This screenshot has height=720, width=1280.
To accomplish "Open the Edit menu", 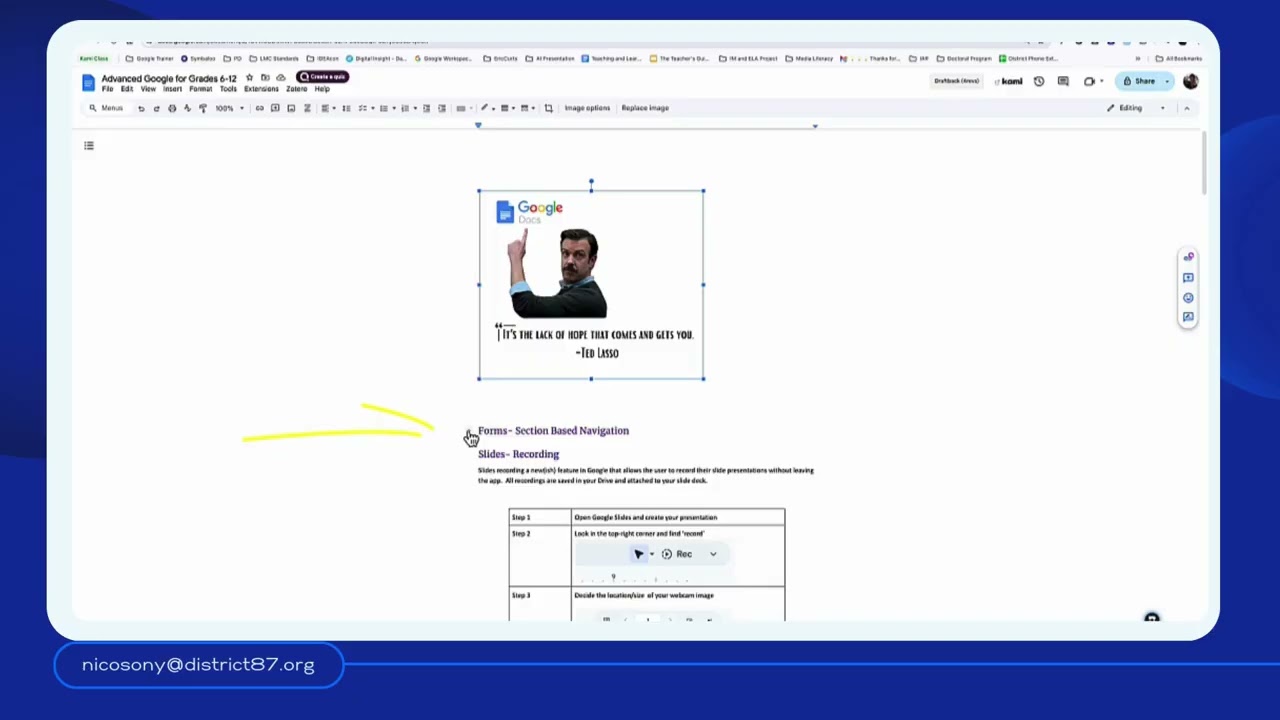I will point(127,89).
